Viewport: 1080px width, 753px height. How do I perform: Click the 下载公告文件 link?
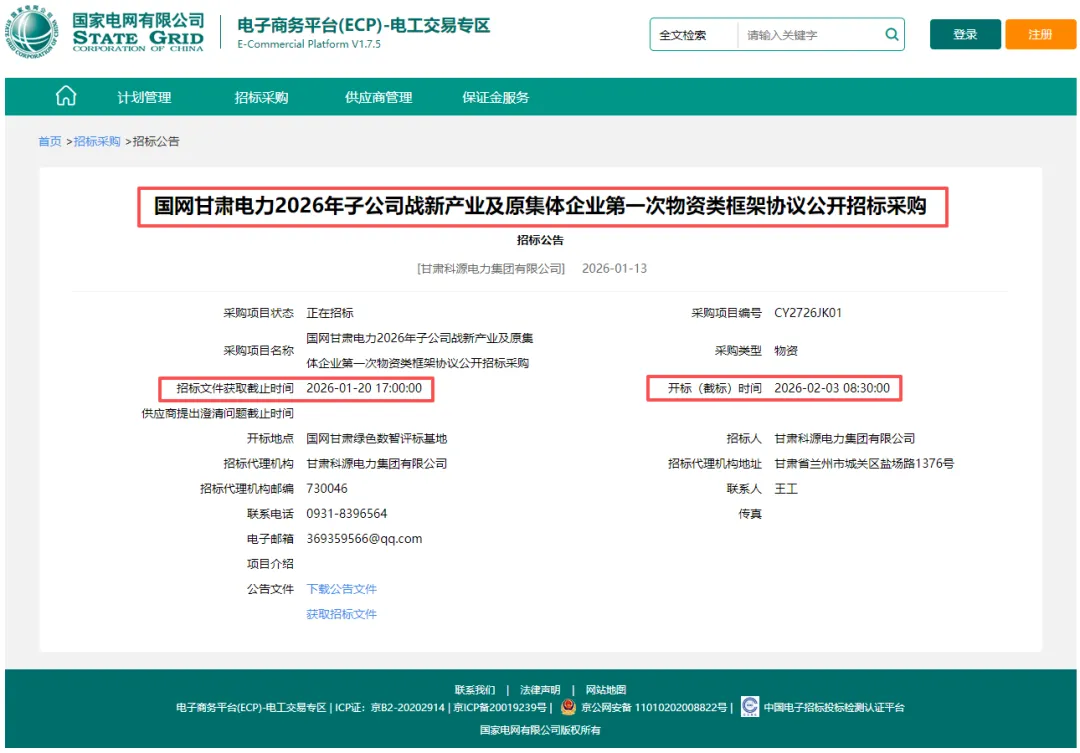342,589
